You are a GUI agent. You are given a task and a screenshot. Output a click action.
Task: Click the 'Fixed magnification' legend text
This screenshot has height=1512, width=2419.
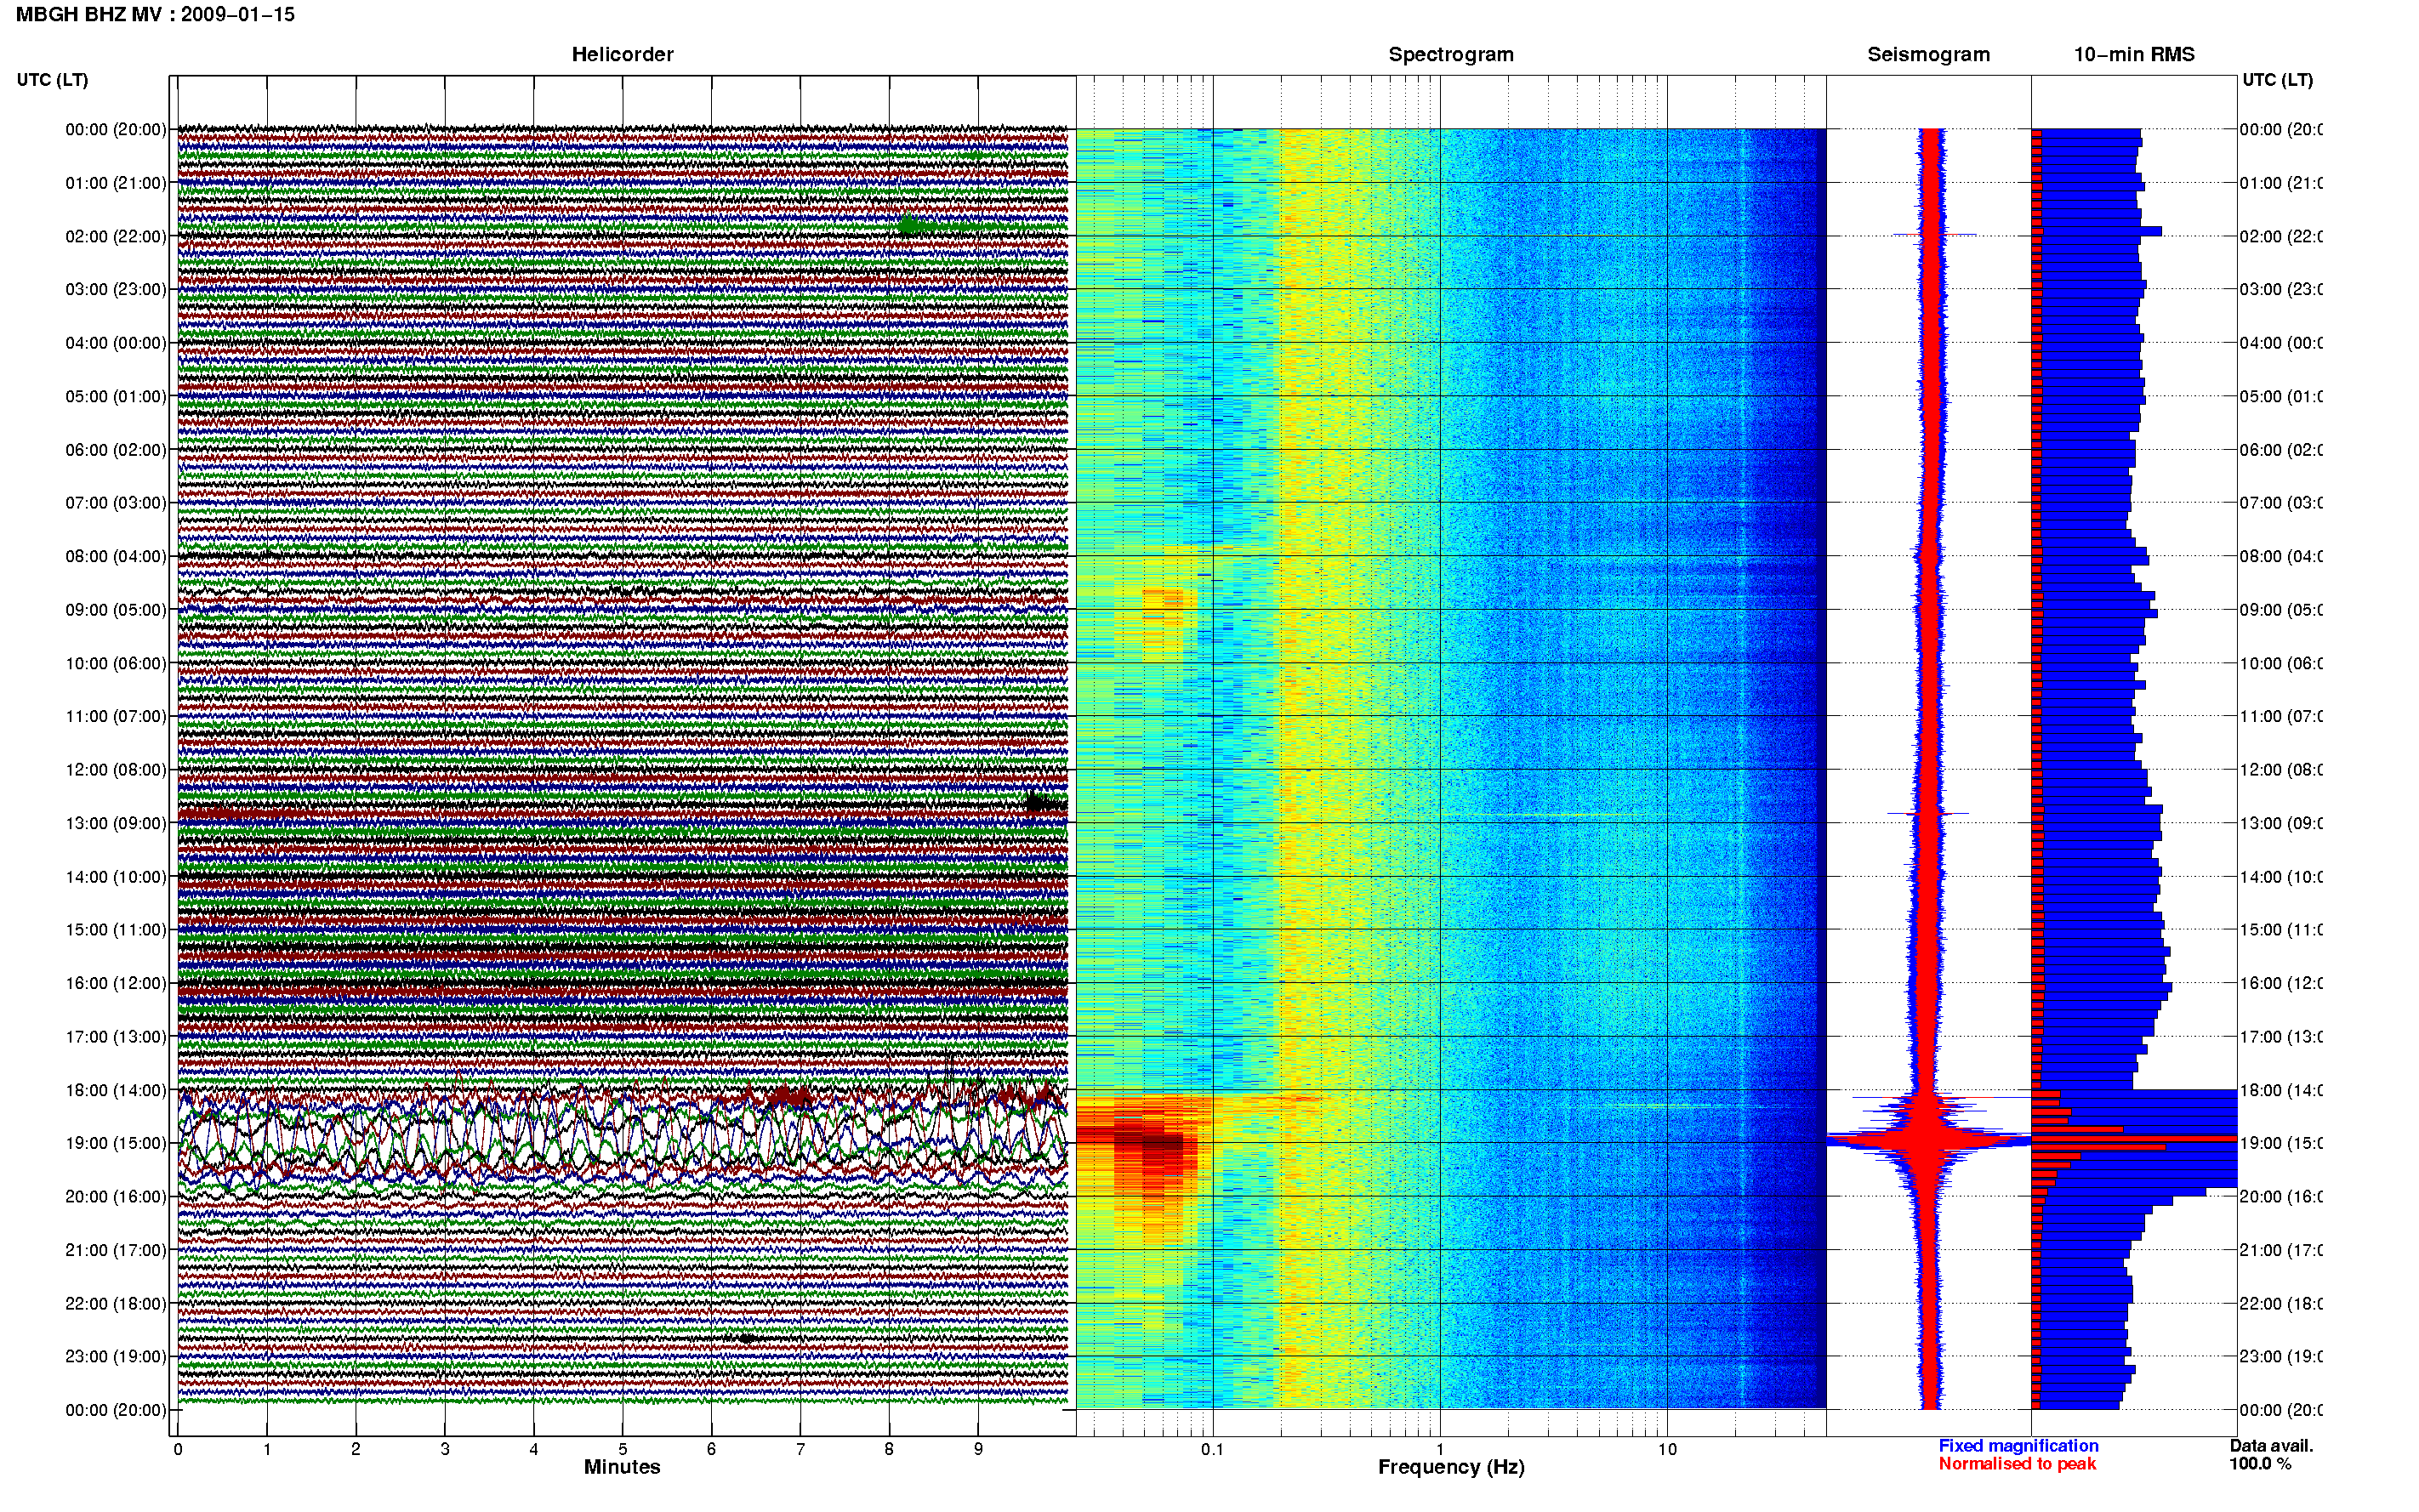(2018, 1446)
